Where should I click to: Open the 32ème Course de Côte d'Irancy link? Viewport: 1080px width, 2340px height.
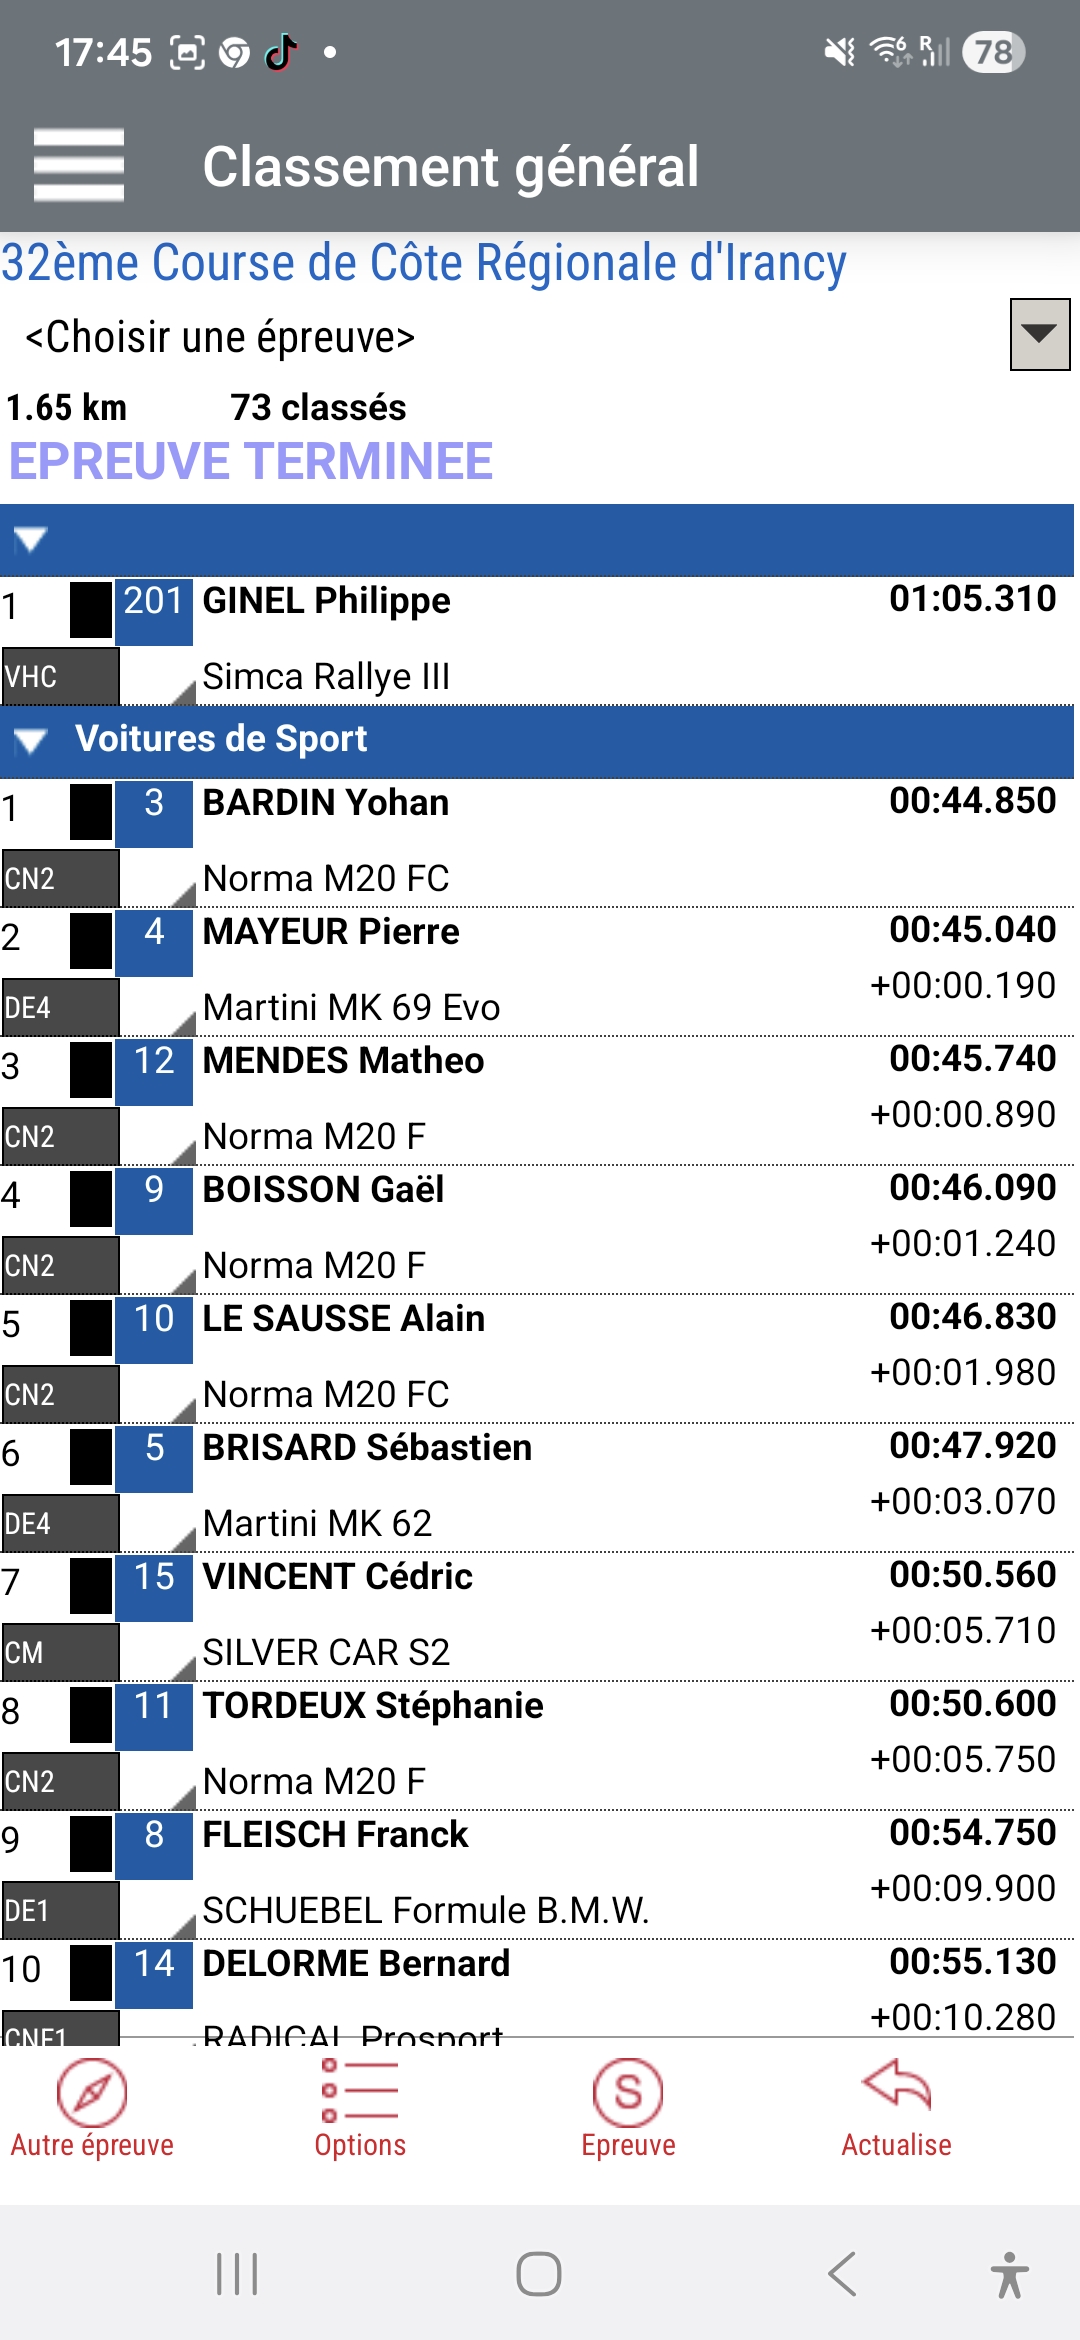pos(424,263)
